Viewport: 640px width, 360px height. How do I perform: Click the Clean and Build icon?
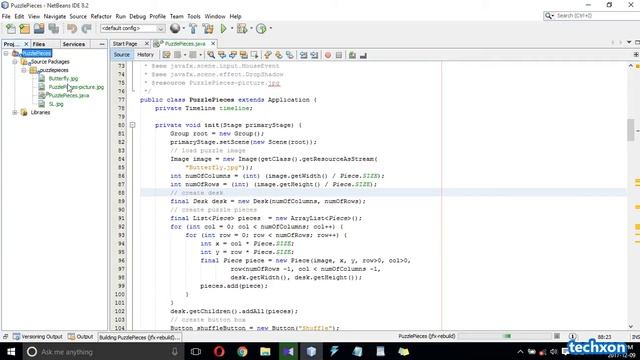[x=208, y=28]
